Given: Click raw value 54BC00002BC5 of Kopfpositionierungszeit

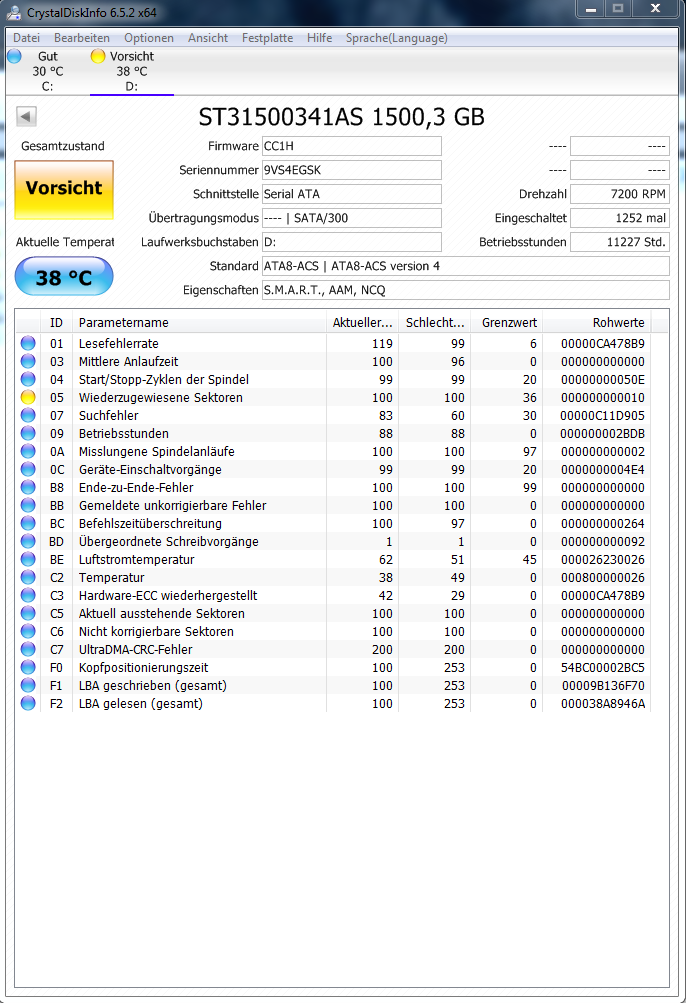Looking at the screenshot, I should [x=603, y=667].
